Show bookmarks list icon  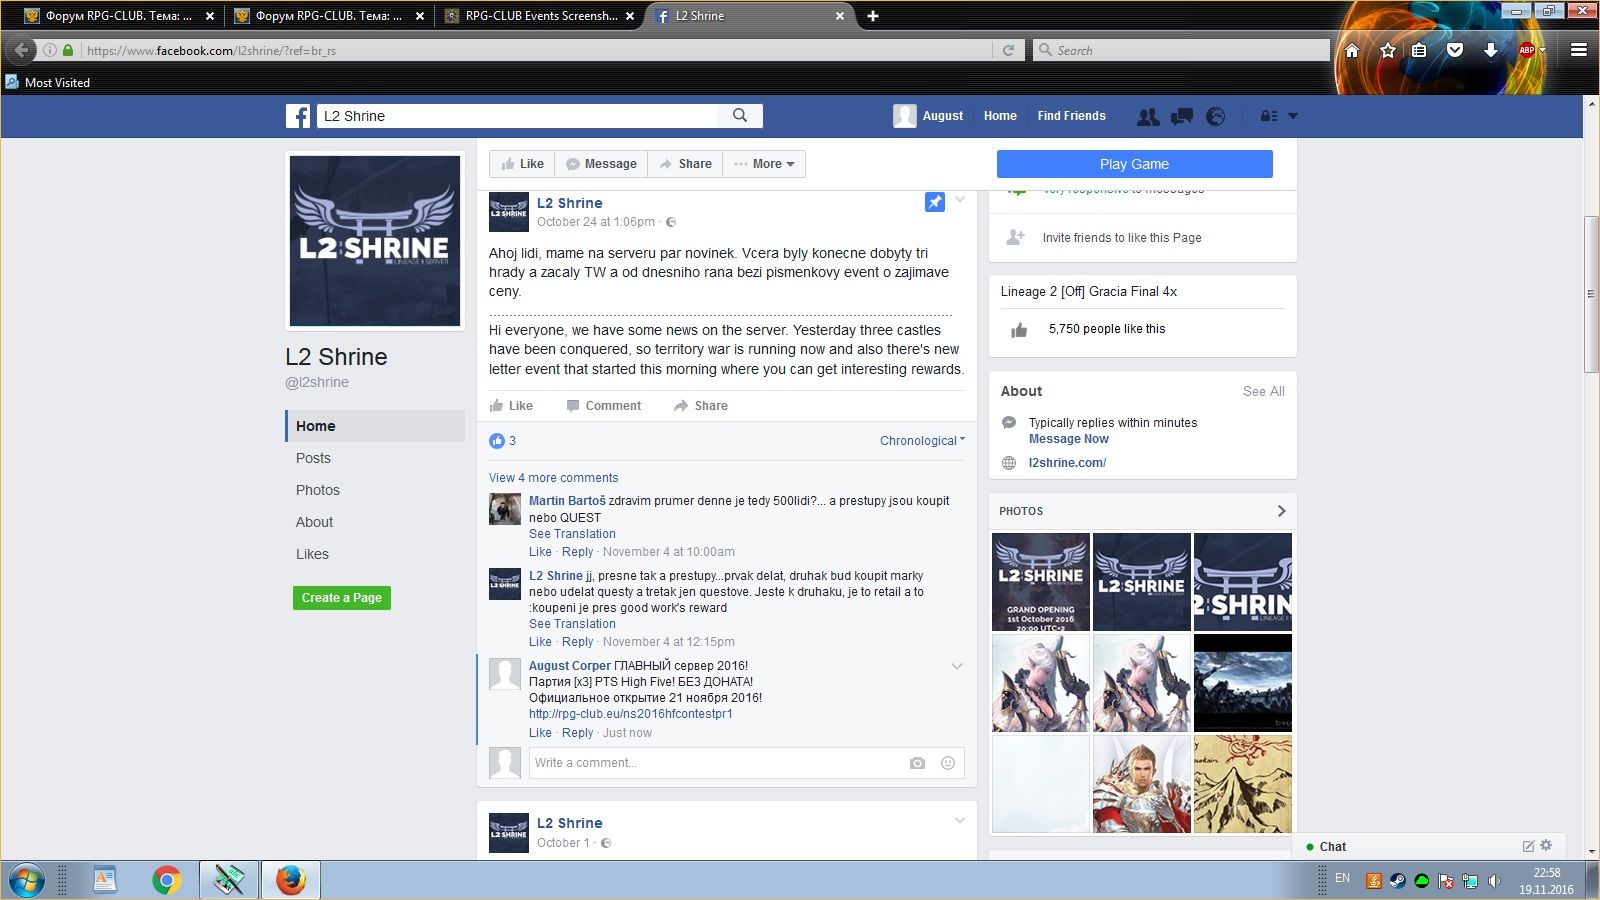(1419, 50)
